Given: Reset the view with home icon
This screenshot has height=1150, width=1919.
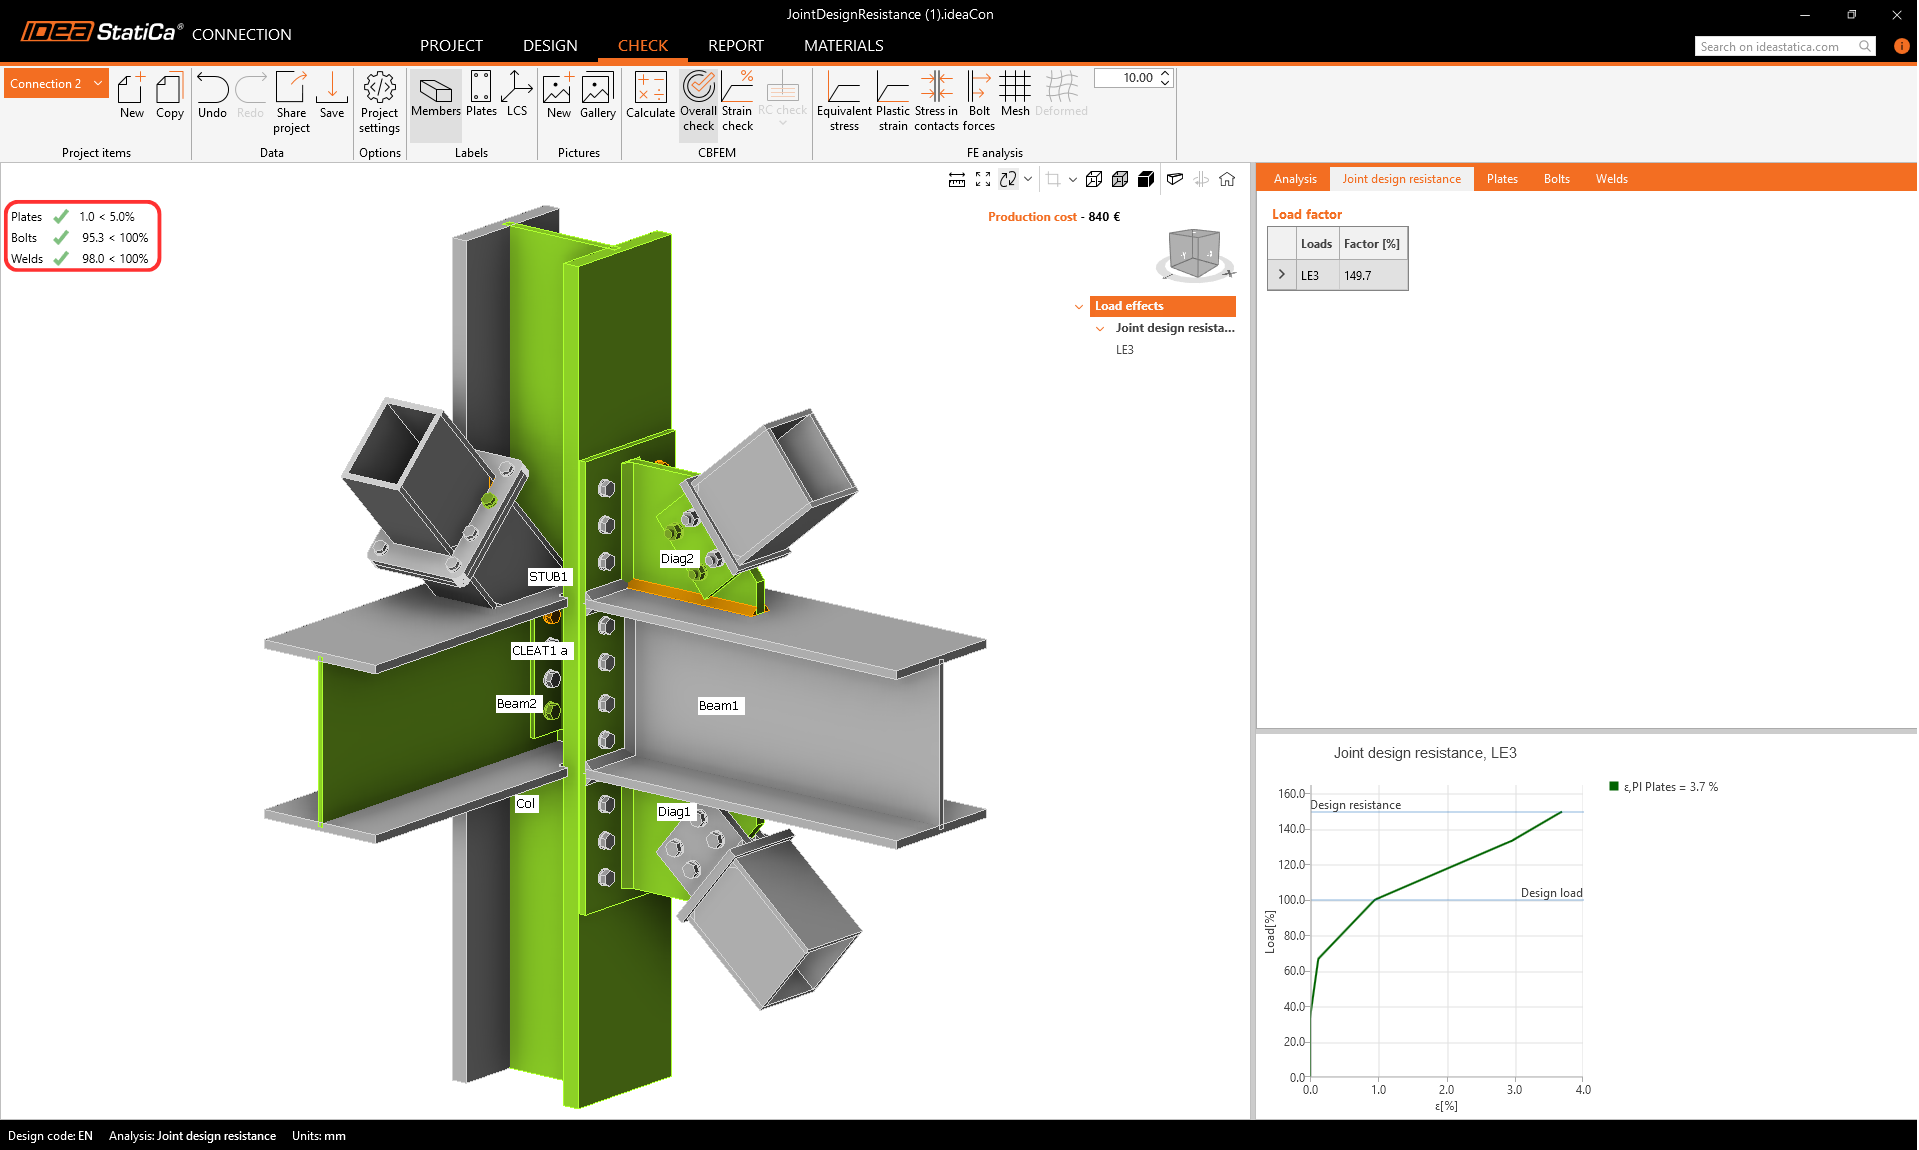Looking at the screenshot, I should click(x=1227, y=179).
